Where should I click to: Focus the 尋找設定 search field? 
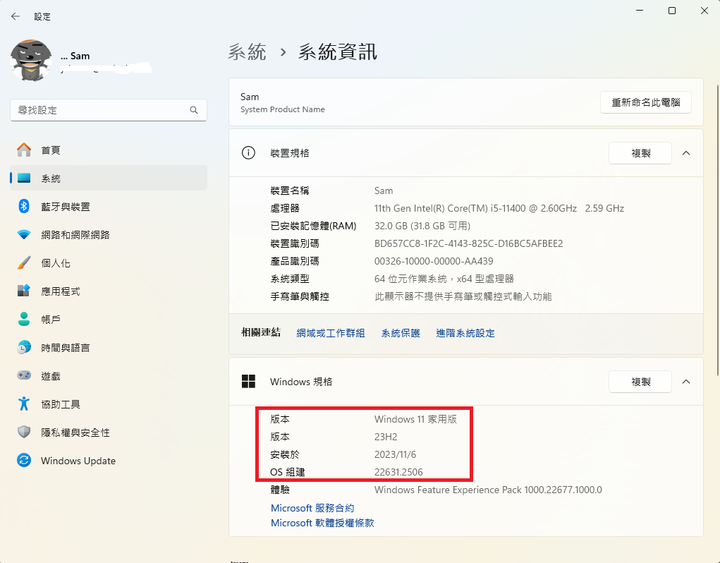click(x=108, y=110)
